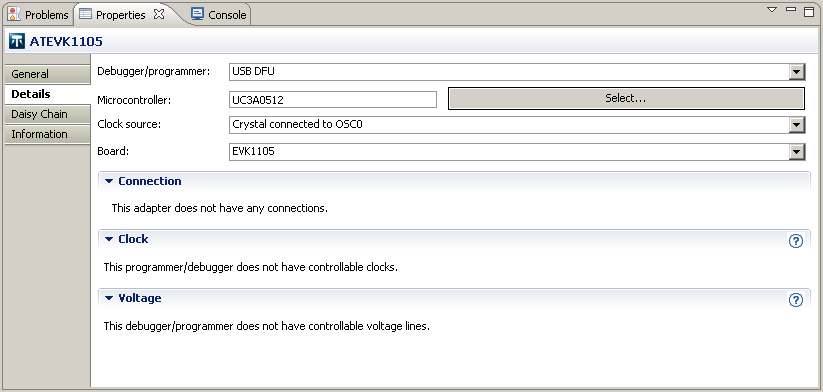
Task: Select the General side tab
Action: tap(47, 74)
